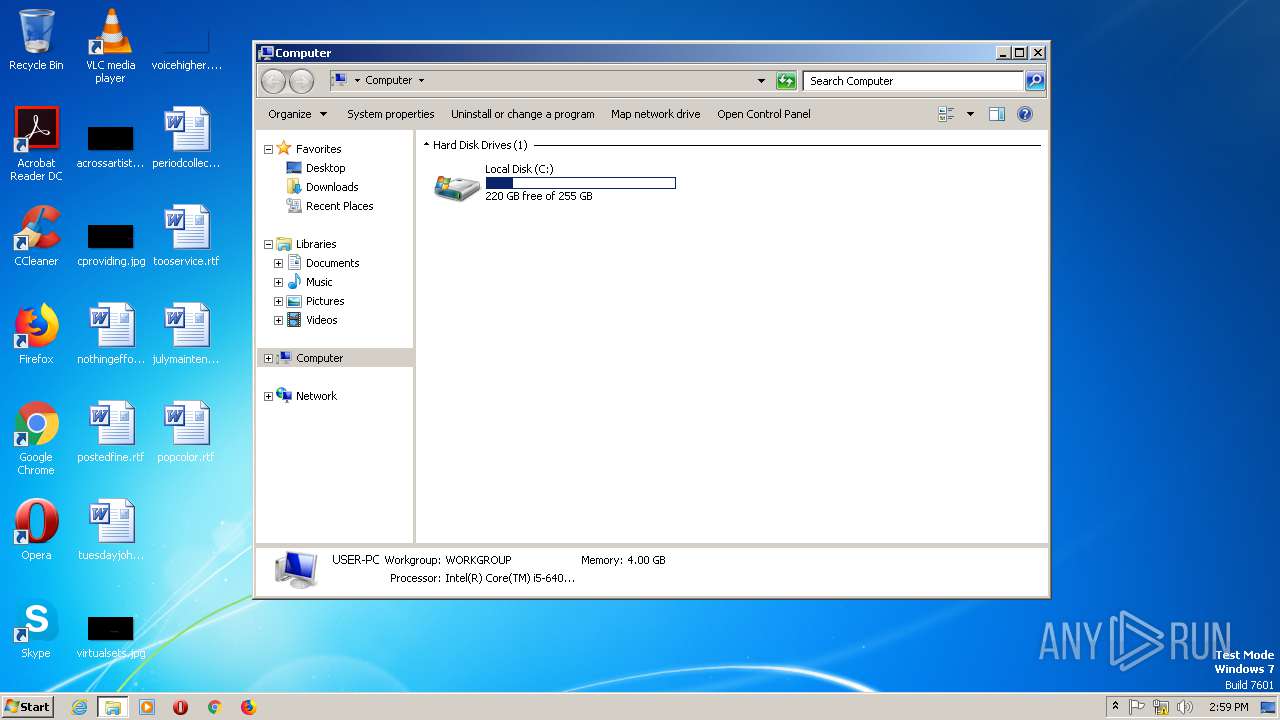Collapse the Favorites tree node

268,149
